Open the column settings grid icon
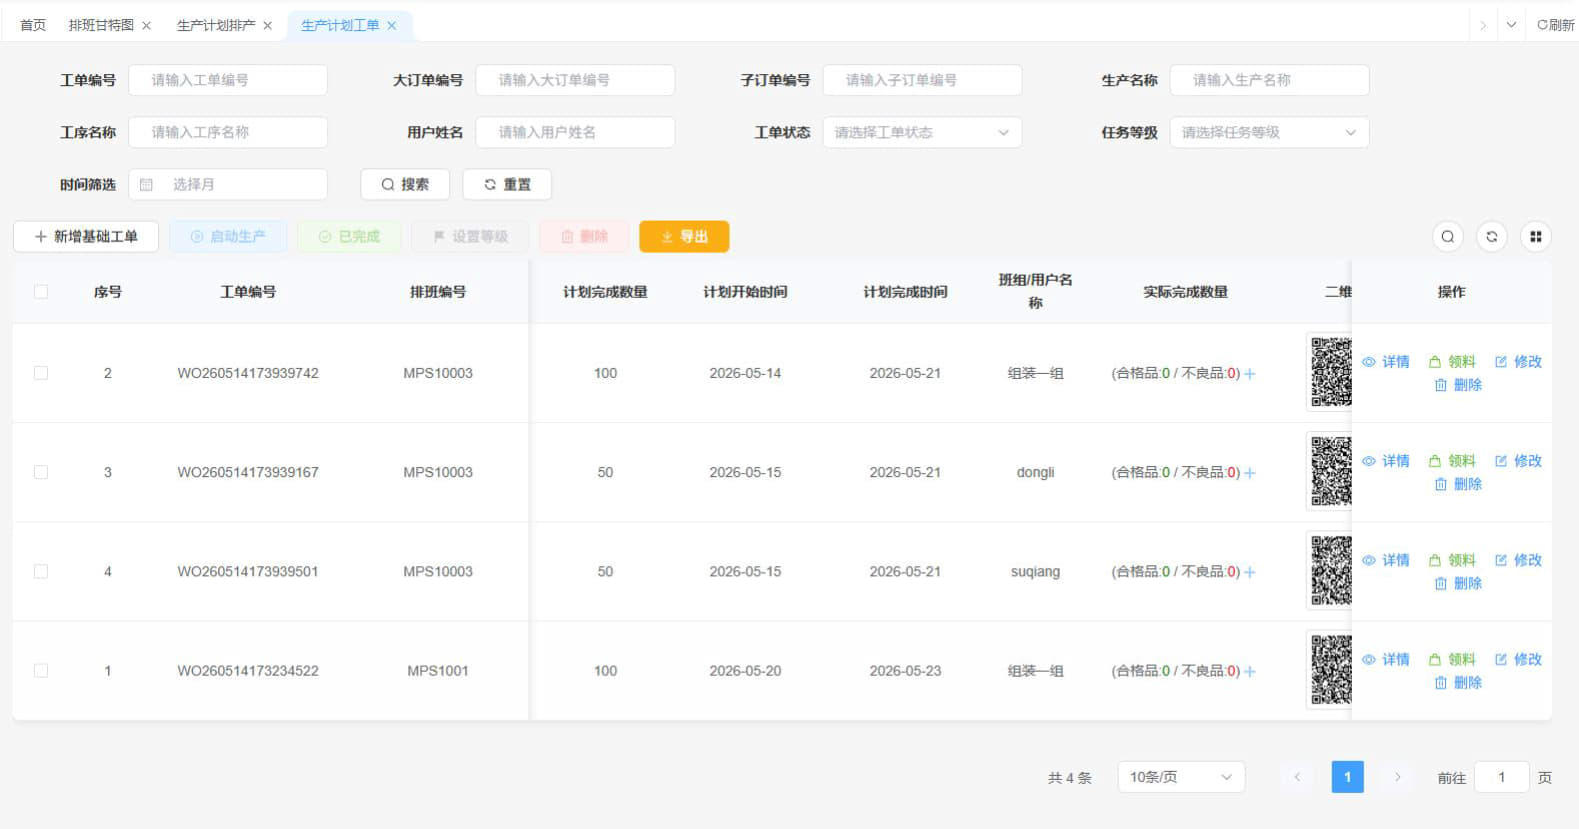Viewport: 1579px width, 829px height. coord(1535,237)
